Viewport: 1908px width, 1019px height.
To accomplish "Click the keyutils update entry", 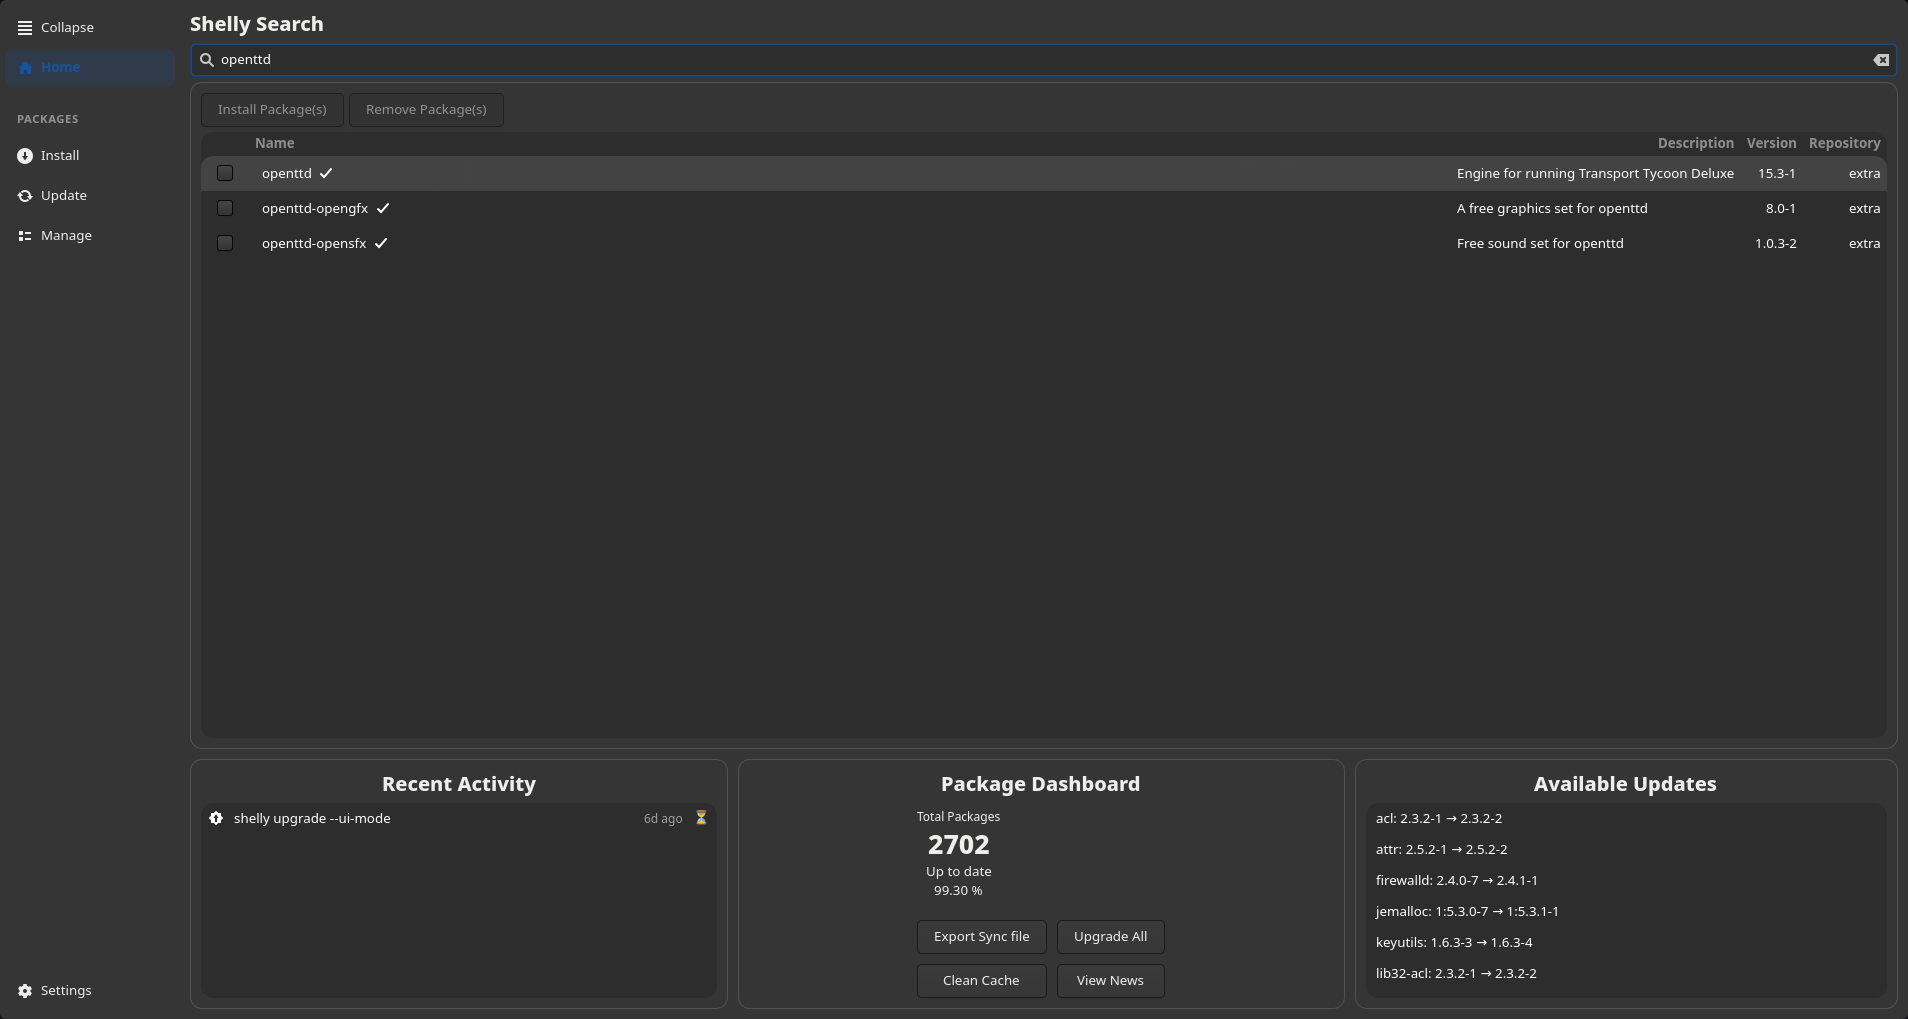I will 1454,943.
